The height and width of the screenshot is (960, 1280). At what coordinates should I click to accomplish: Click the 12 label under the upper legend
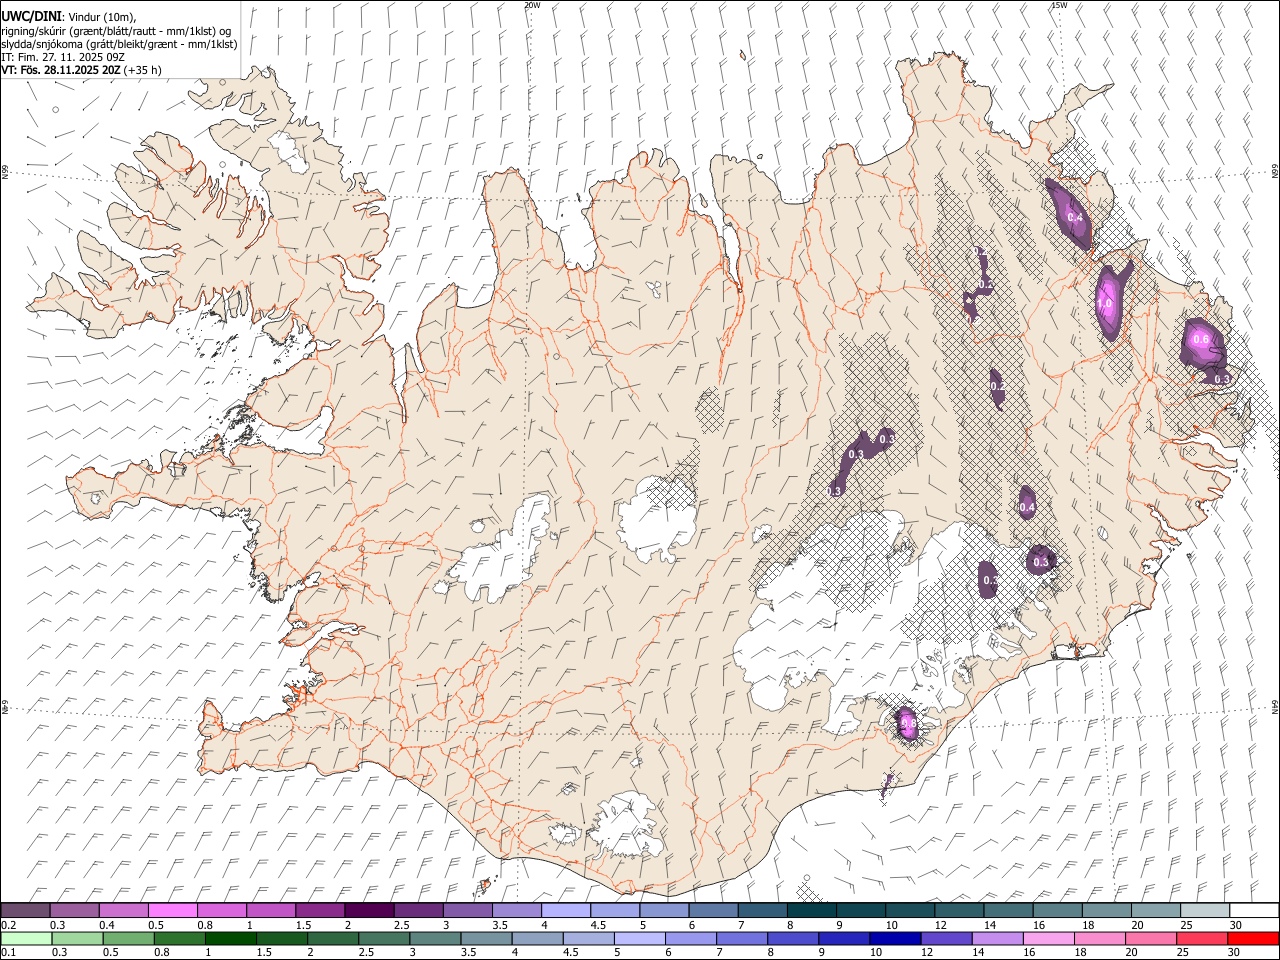pos(940,925)
